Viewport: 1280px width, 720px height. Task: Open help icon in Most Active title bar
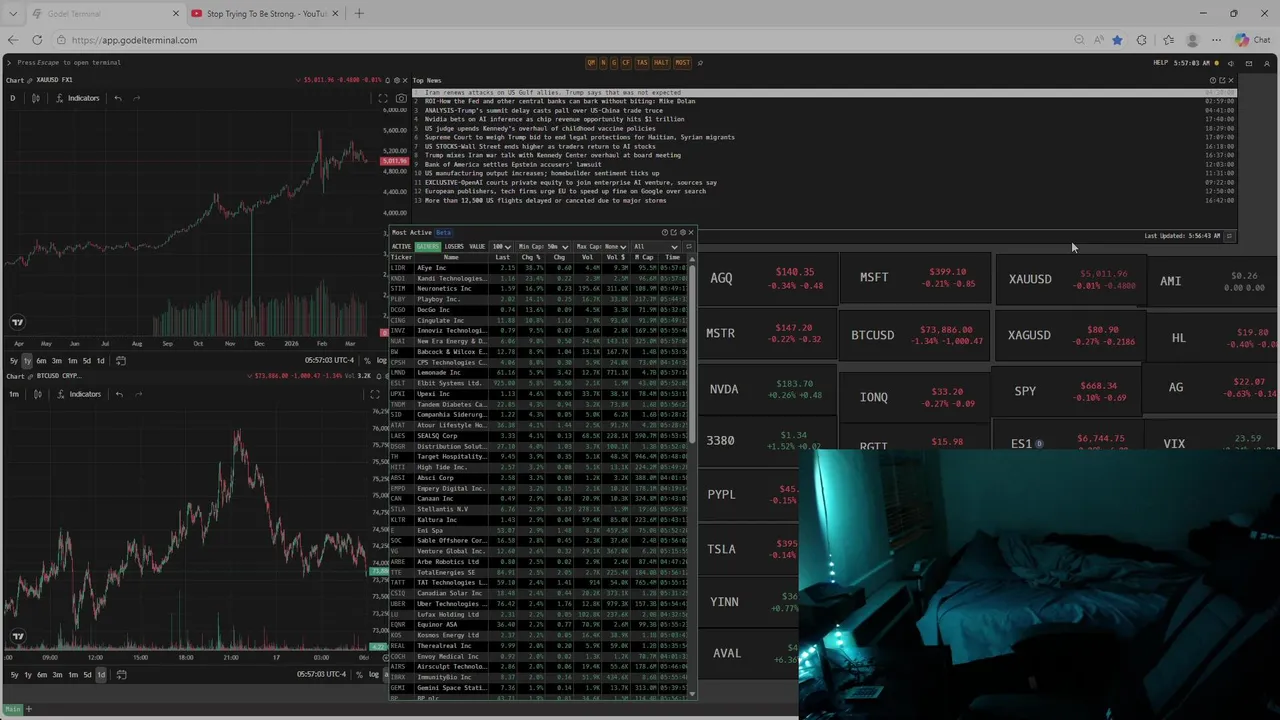click(x=664, y=232)
